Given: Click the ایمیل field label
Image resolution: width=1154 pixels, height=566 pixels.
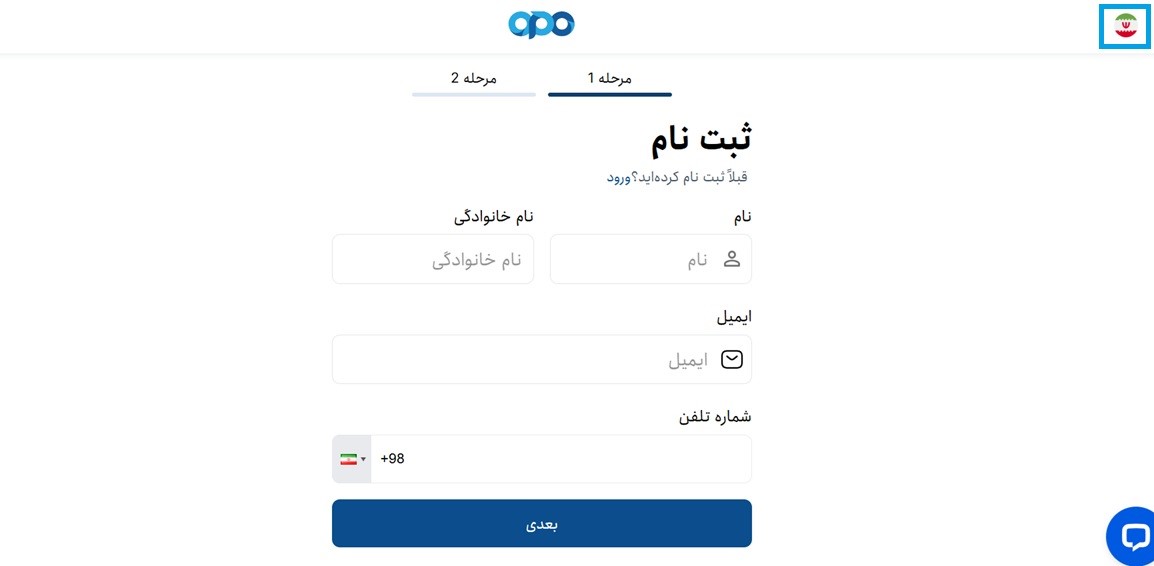Looking at the screenshot, I should 733,317.
